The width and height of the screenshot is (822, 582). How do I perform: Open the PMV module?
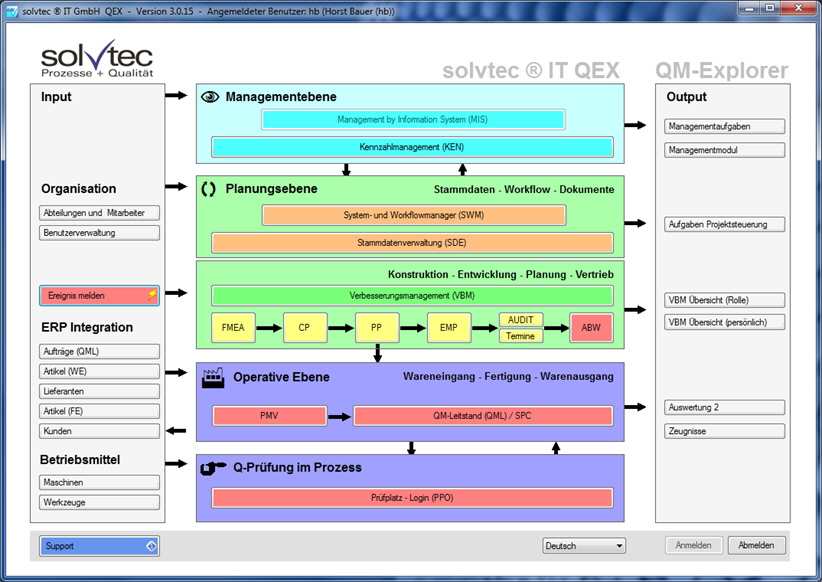pyautogui.click(x=269, y=416)
